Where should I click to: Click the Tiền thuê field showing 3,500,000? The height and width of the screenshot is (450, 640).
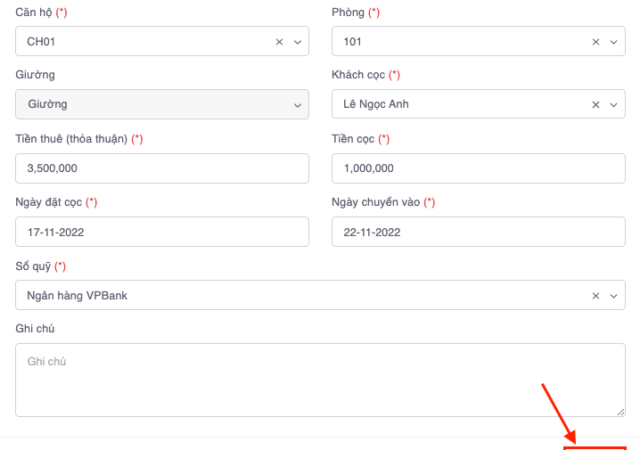pos(162,168)
